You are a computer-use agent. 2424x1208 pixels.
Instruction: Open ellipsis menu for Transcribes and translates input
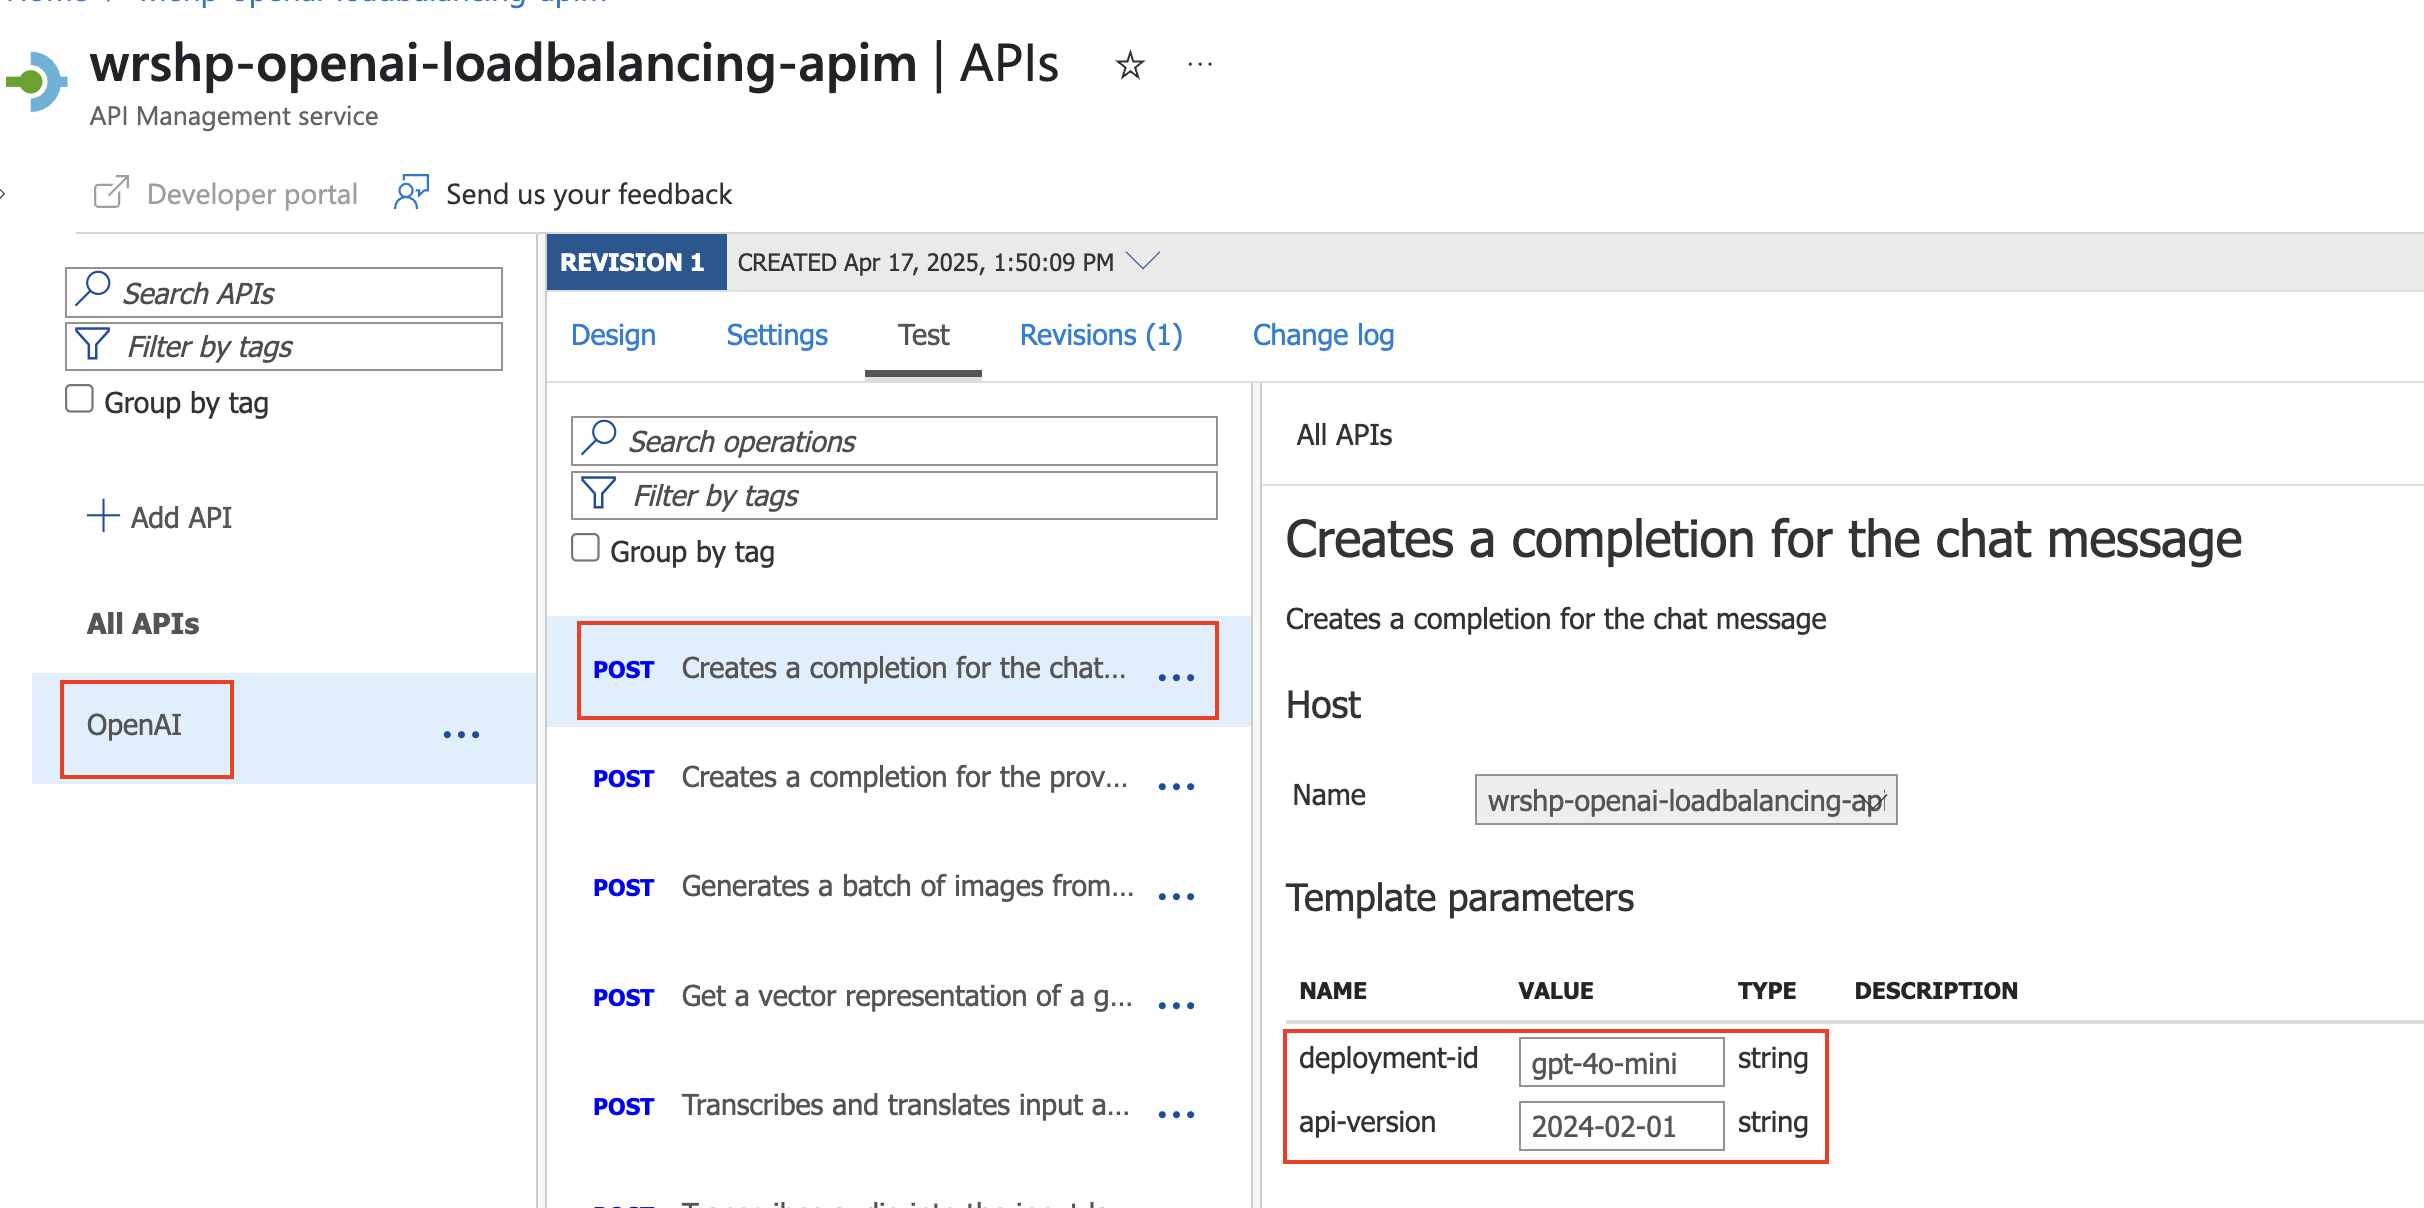tap(1176, 1115)
